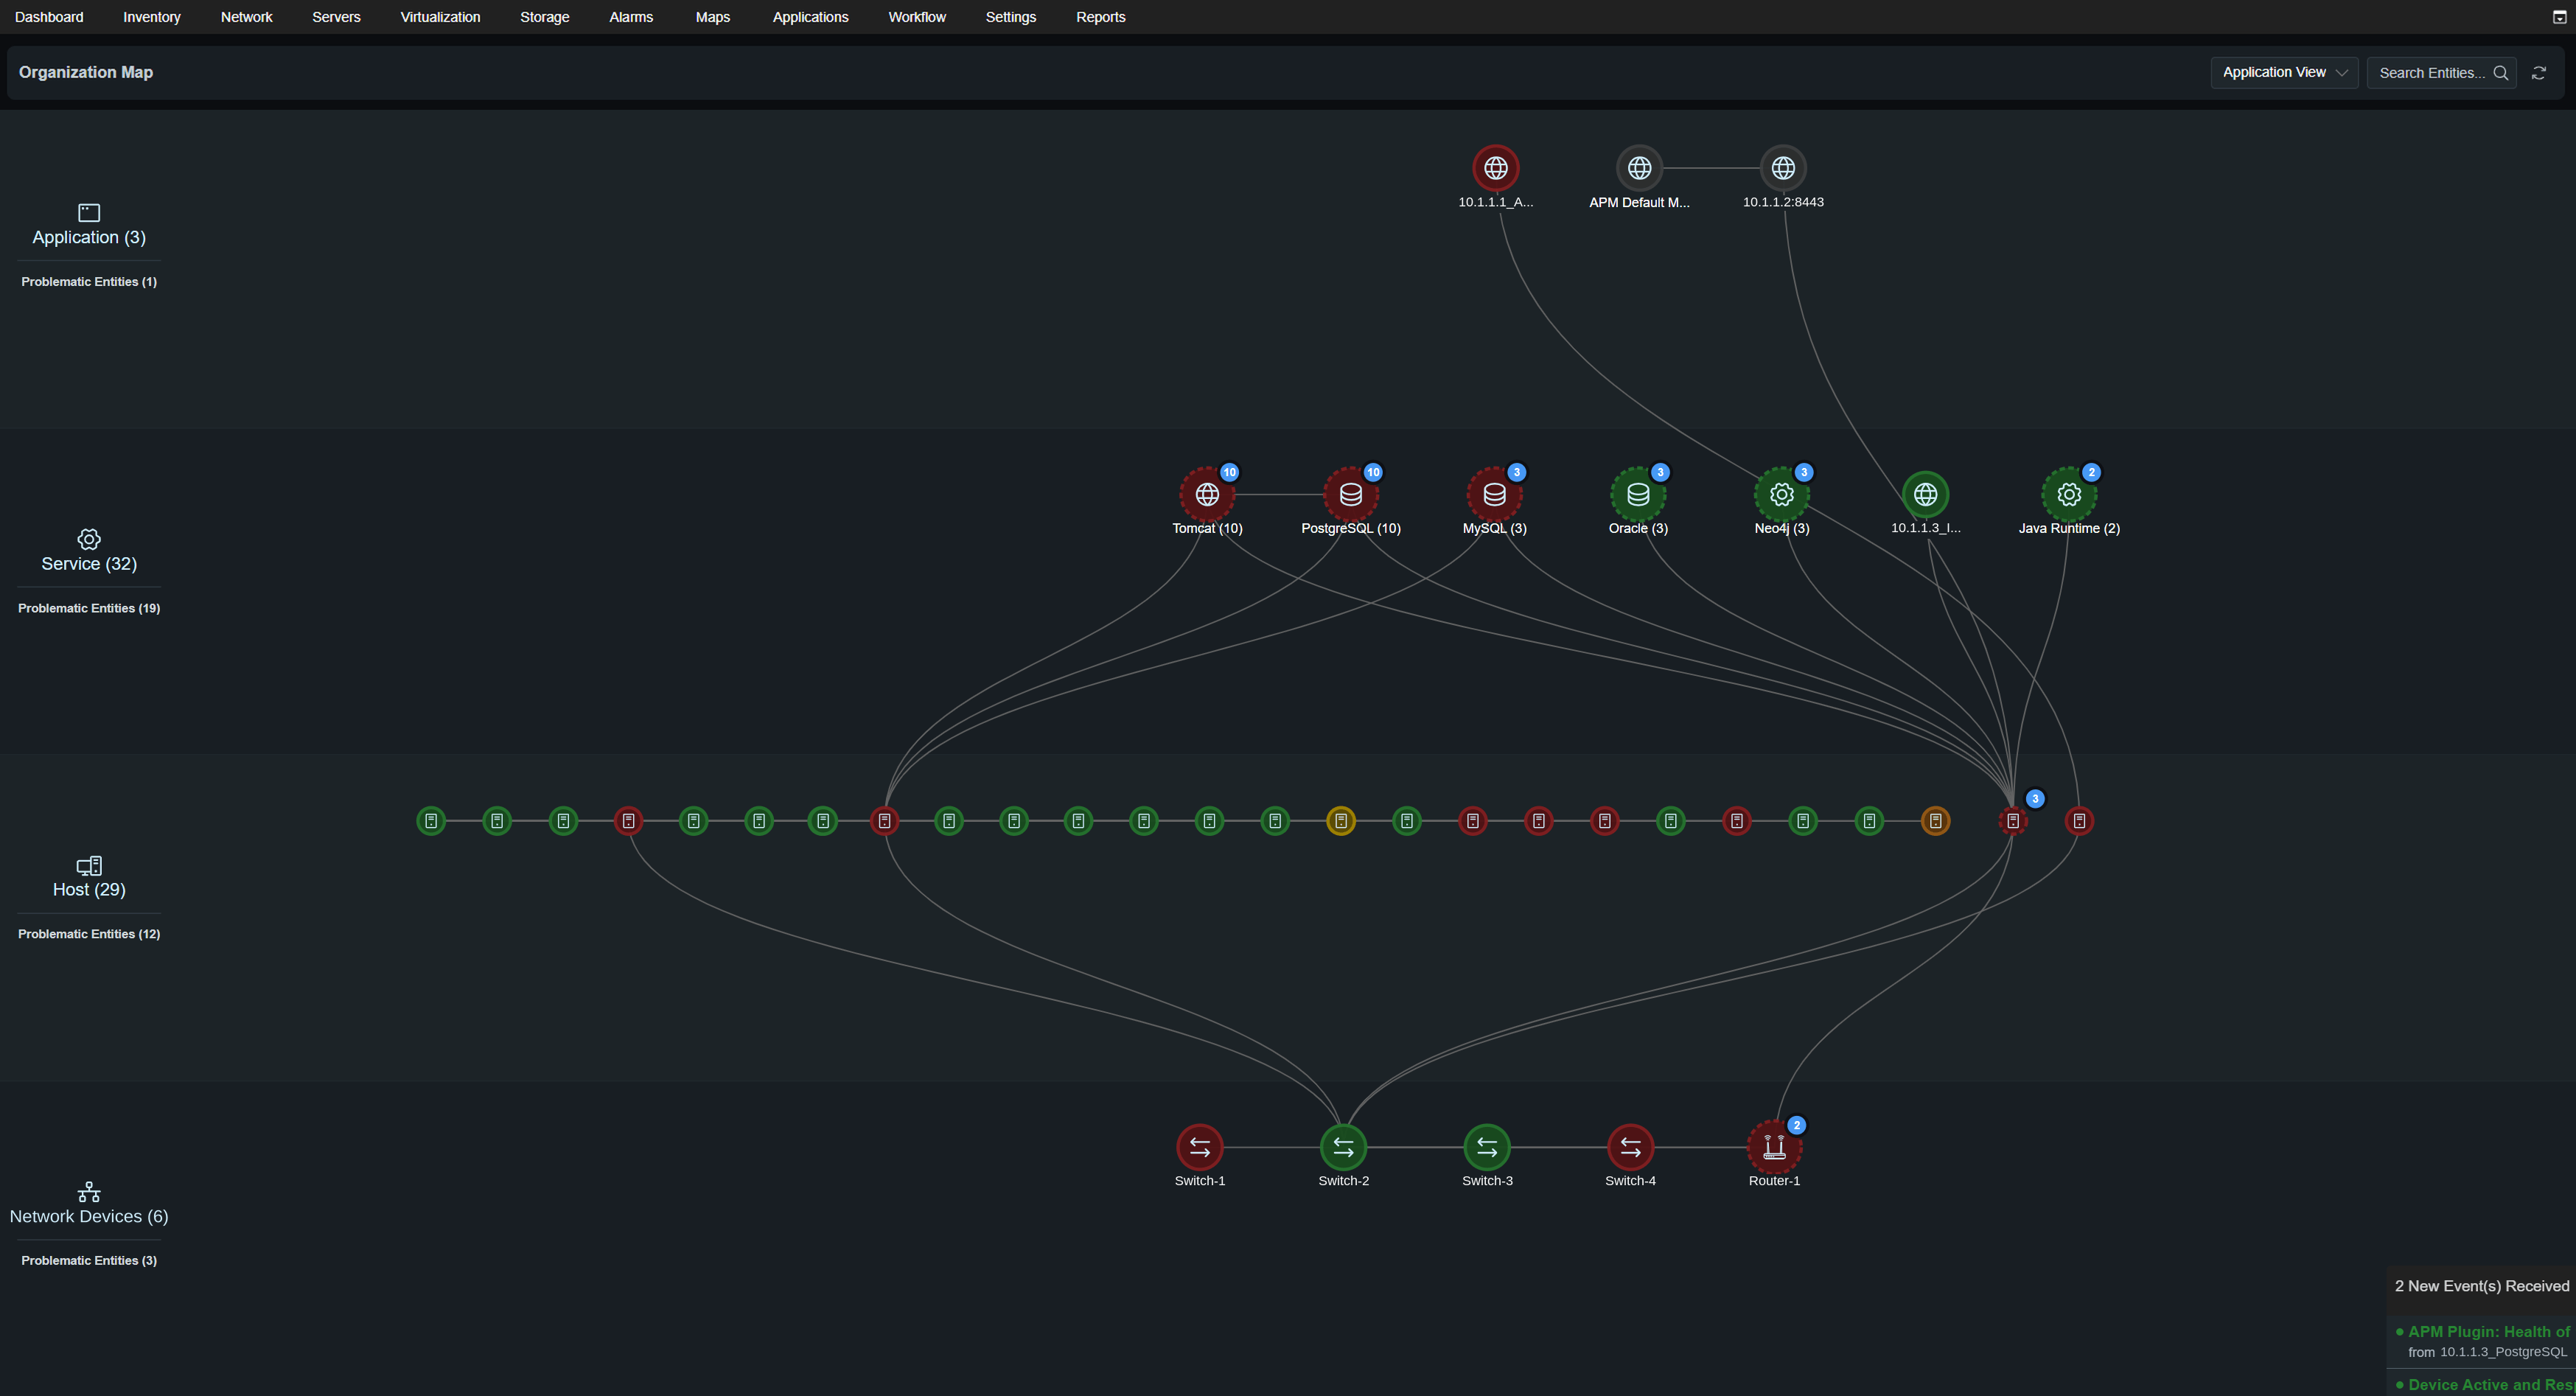Open the Oracle (3) service node
The width and height of the screenshot is (2576, 1396).
tap(1638, 494)
